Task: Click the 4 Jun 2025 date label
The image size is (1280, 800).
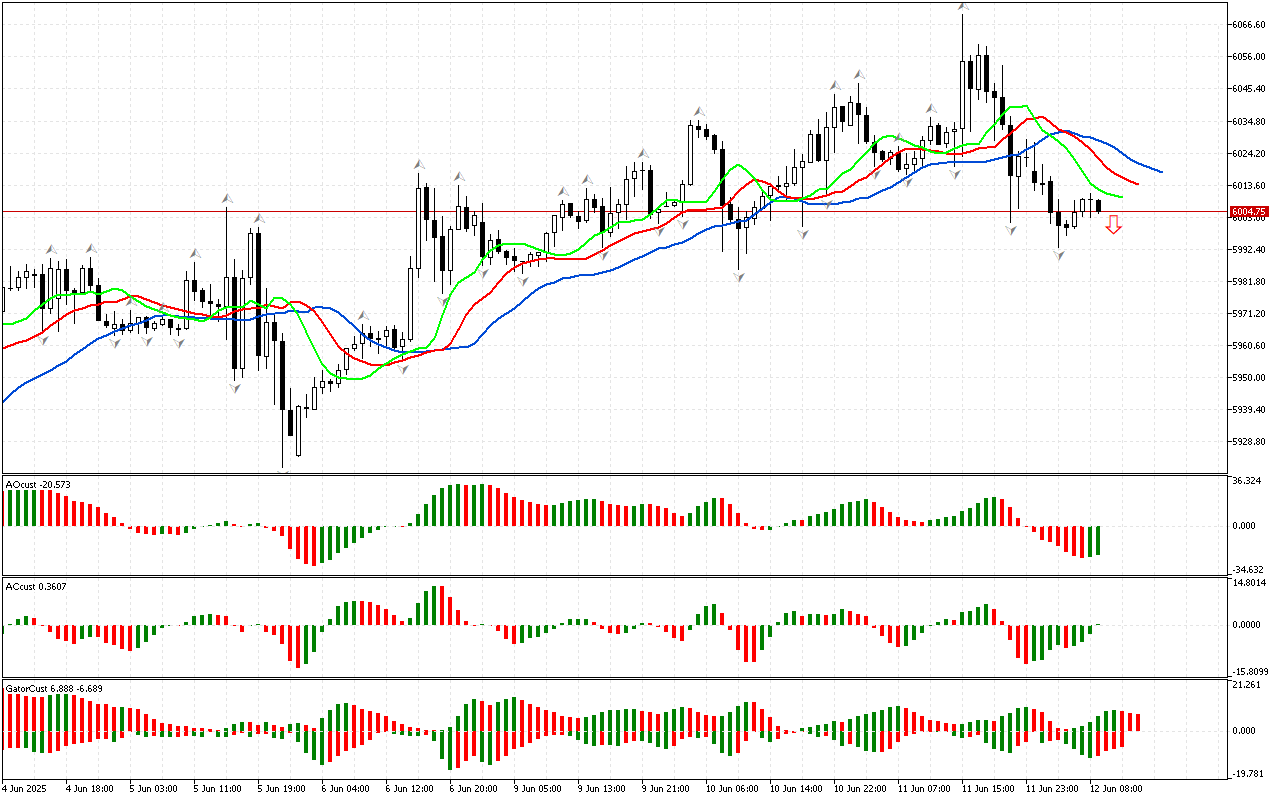Action: point(27,788)
